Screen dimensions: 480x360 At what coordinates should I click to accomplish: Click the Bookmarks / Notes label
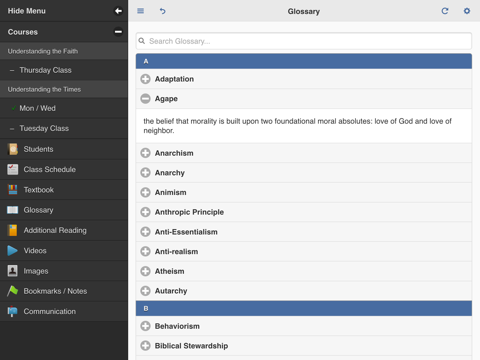pyautogui.click(x=55, y=291)
